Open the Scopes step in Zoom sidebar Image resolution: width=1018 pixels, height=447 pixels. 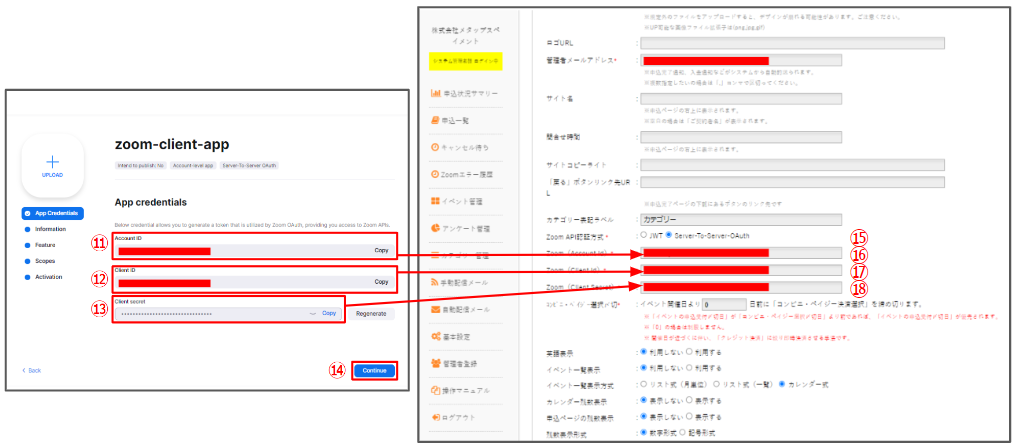pyautogui.click(x=45, y=261)
